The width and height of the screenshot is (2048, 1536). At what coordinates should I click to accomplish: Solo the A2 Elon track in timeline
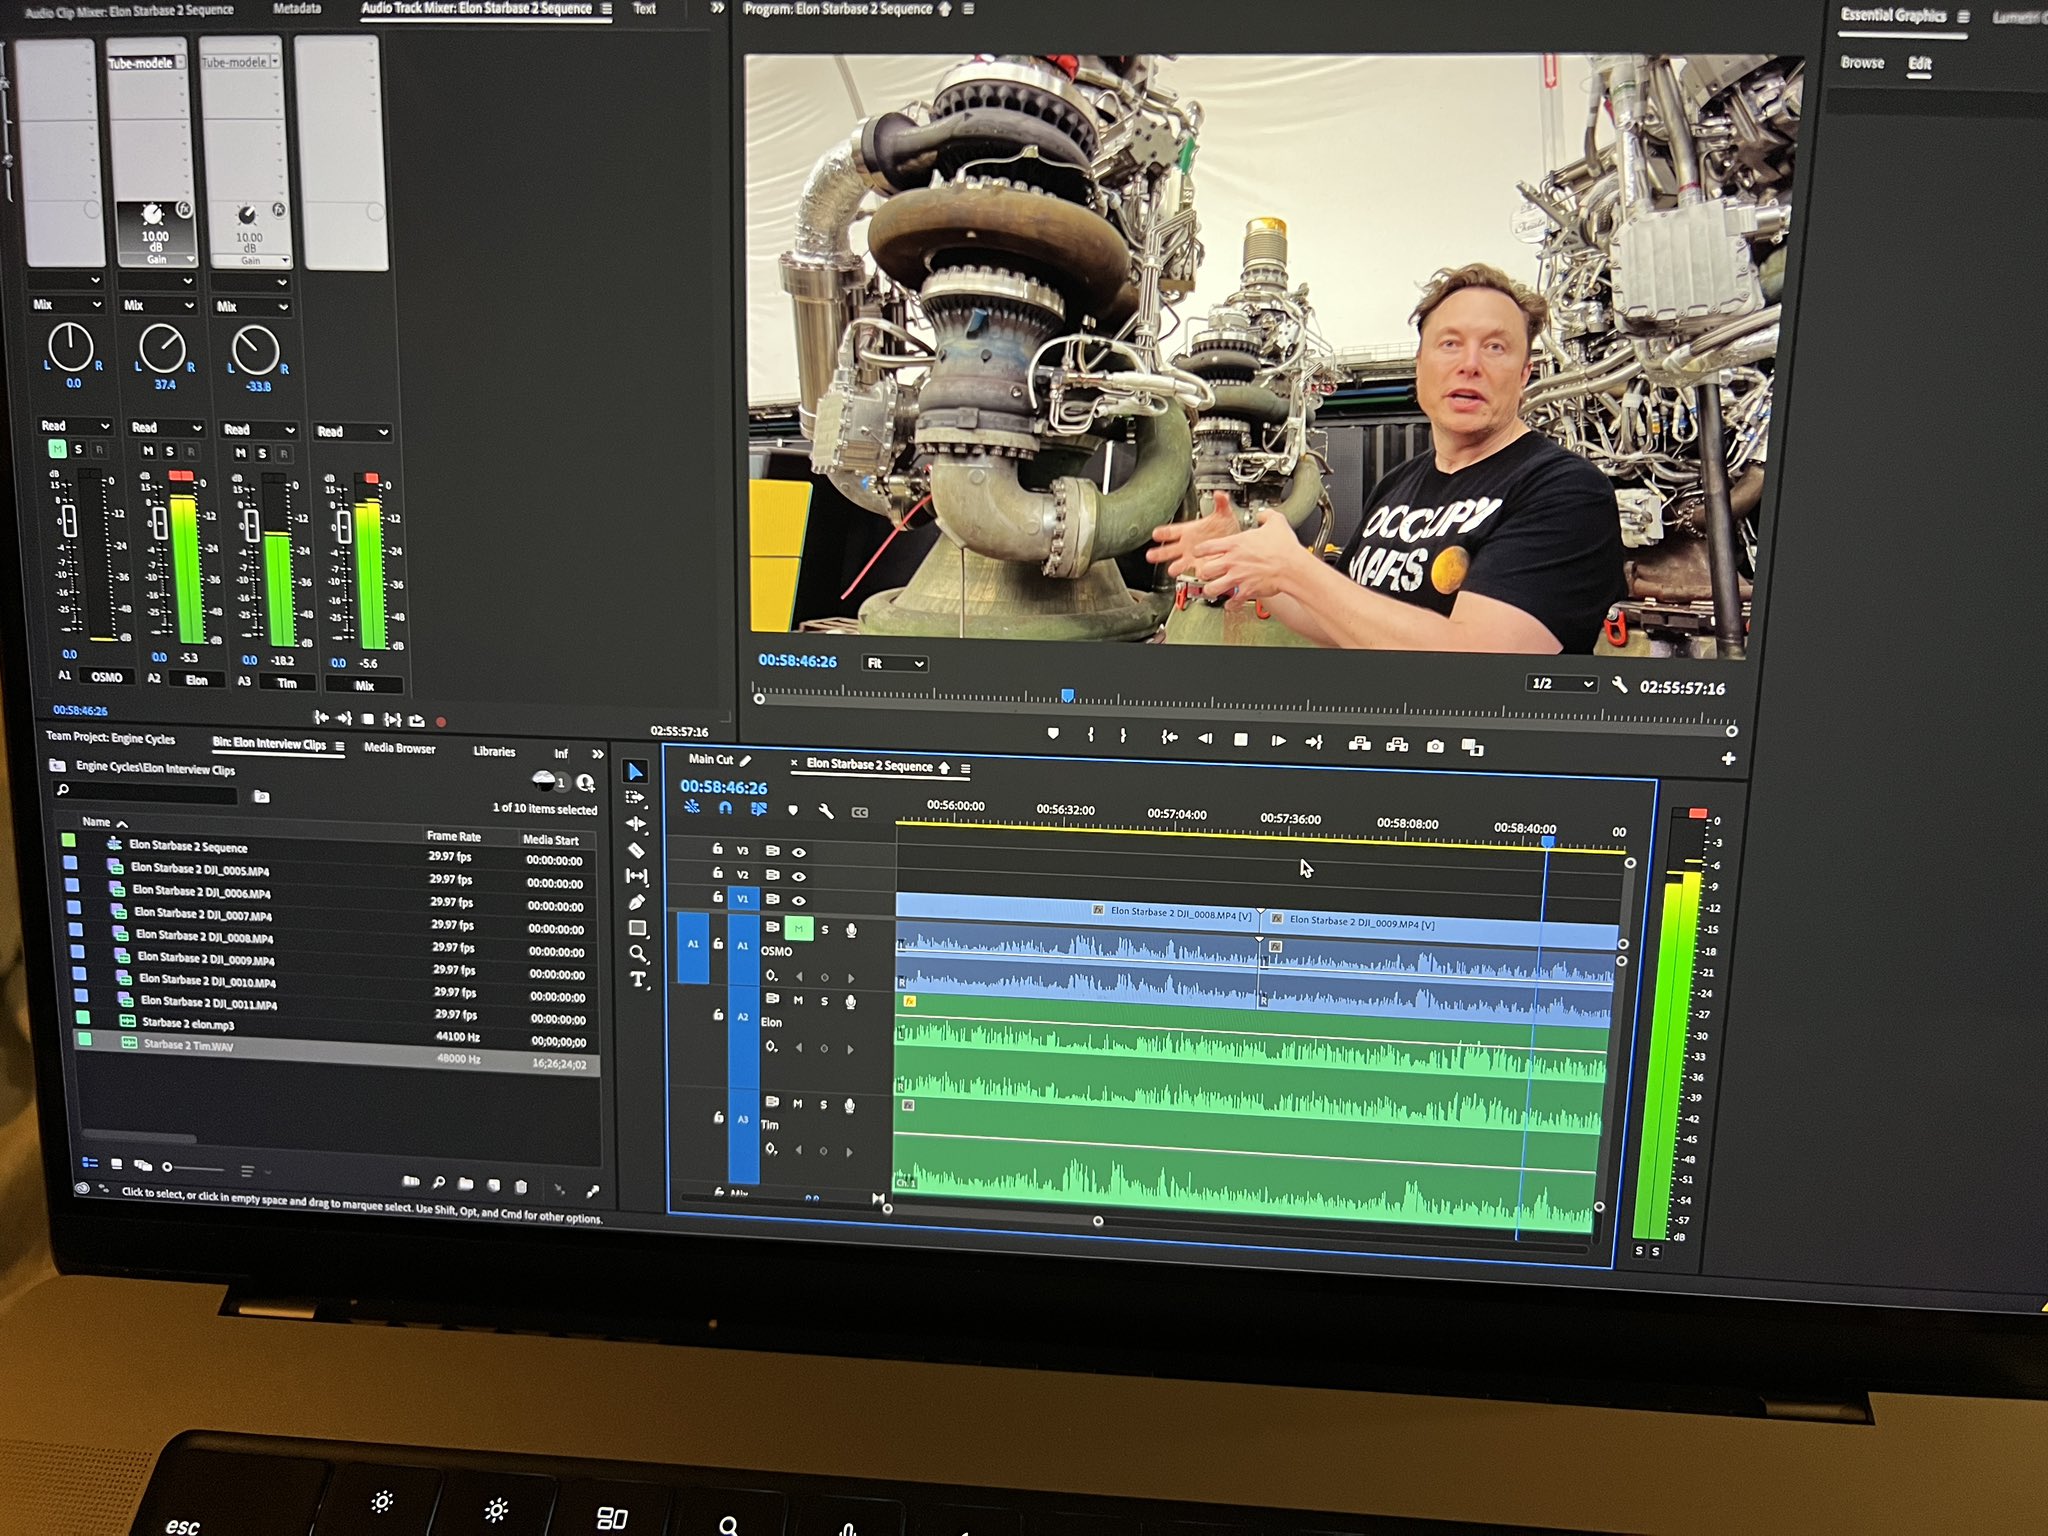(824, 1001)
